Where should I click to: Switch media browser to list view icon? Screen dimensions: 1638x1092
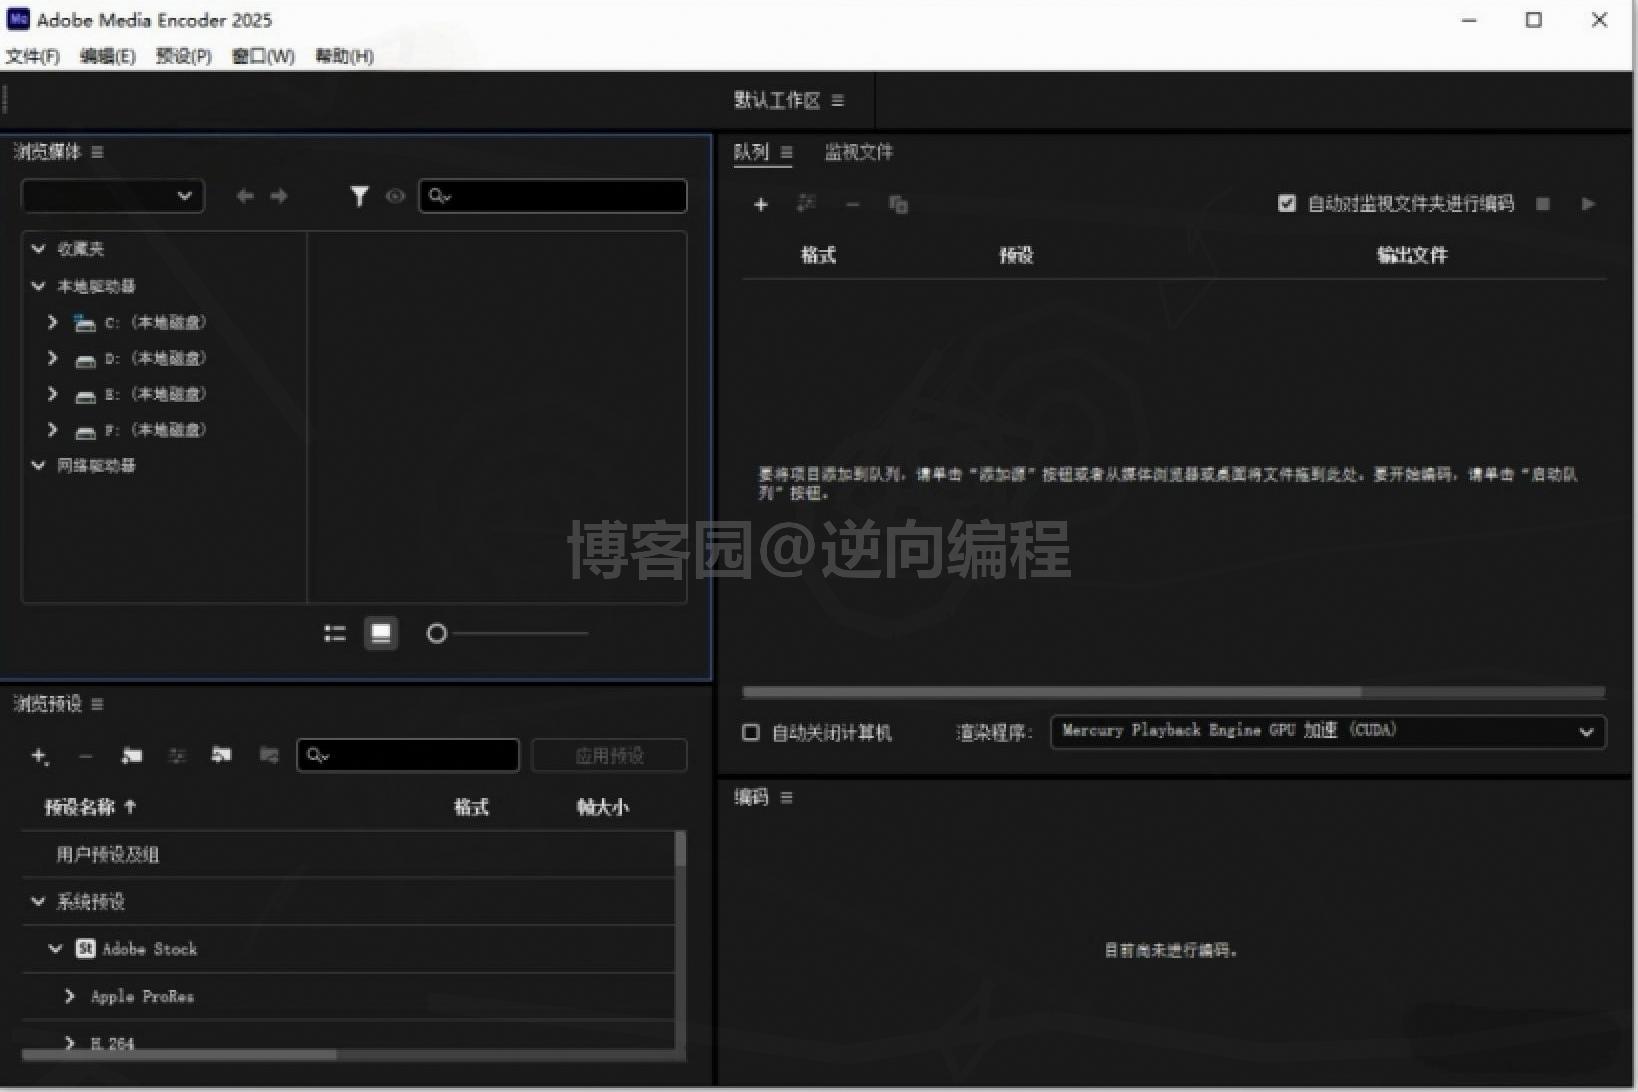click(x=334, y=632)
